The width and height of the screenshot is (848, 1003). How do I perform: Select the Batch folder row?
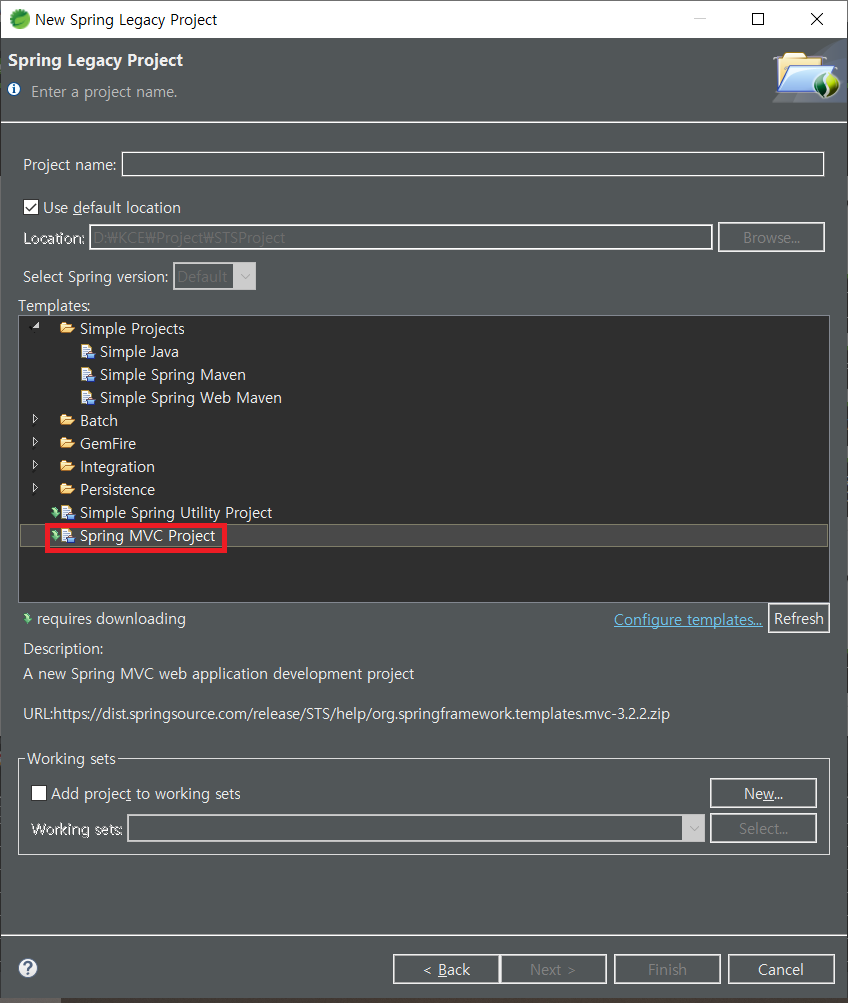tap(98, 421)
